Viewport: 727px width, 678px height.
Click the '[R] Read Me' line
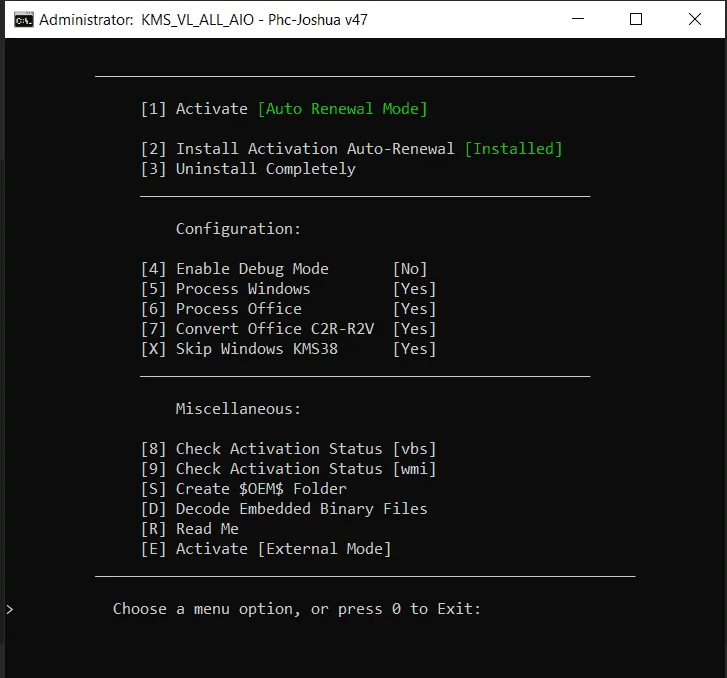190,529
